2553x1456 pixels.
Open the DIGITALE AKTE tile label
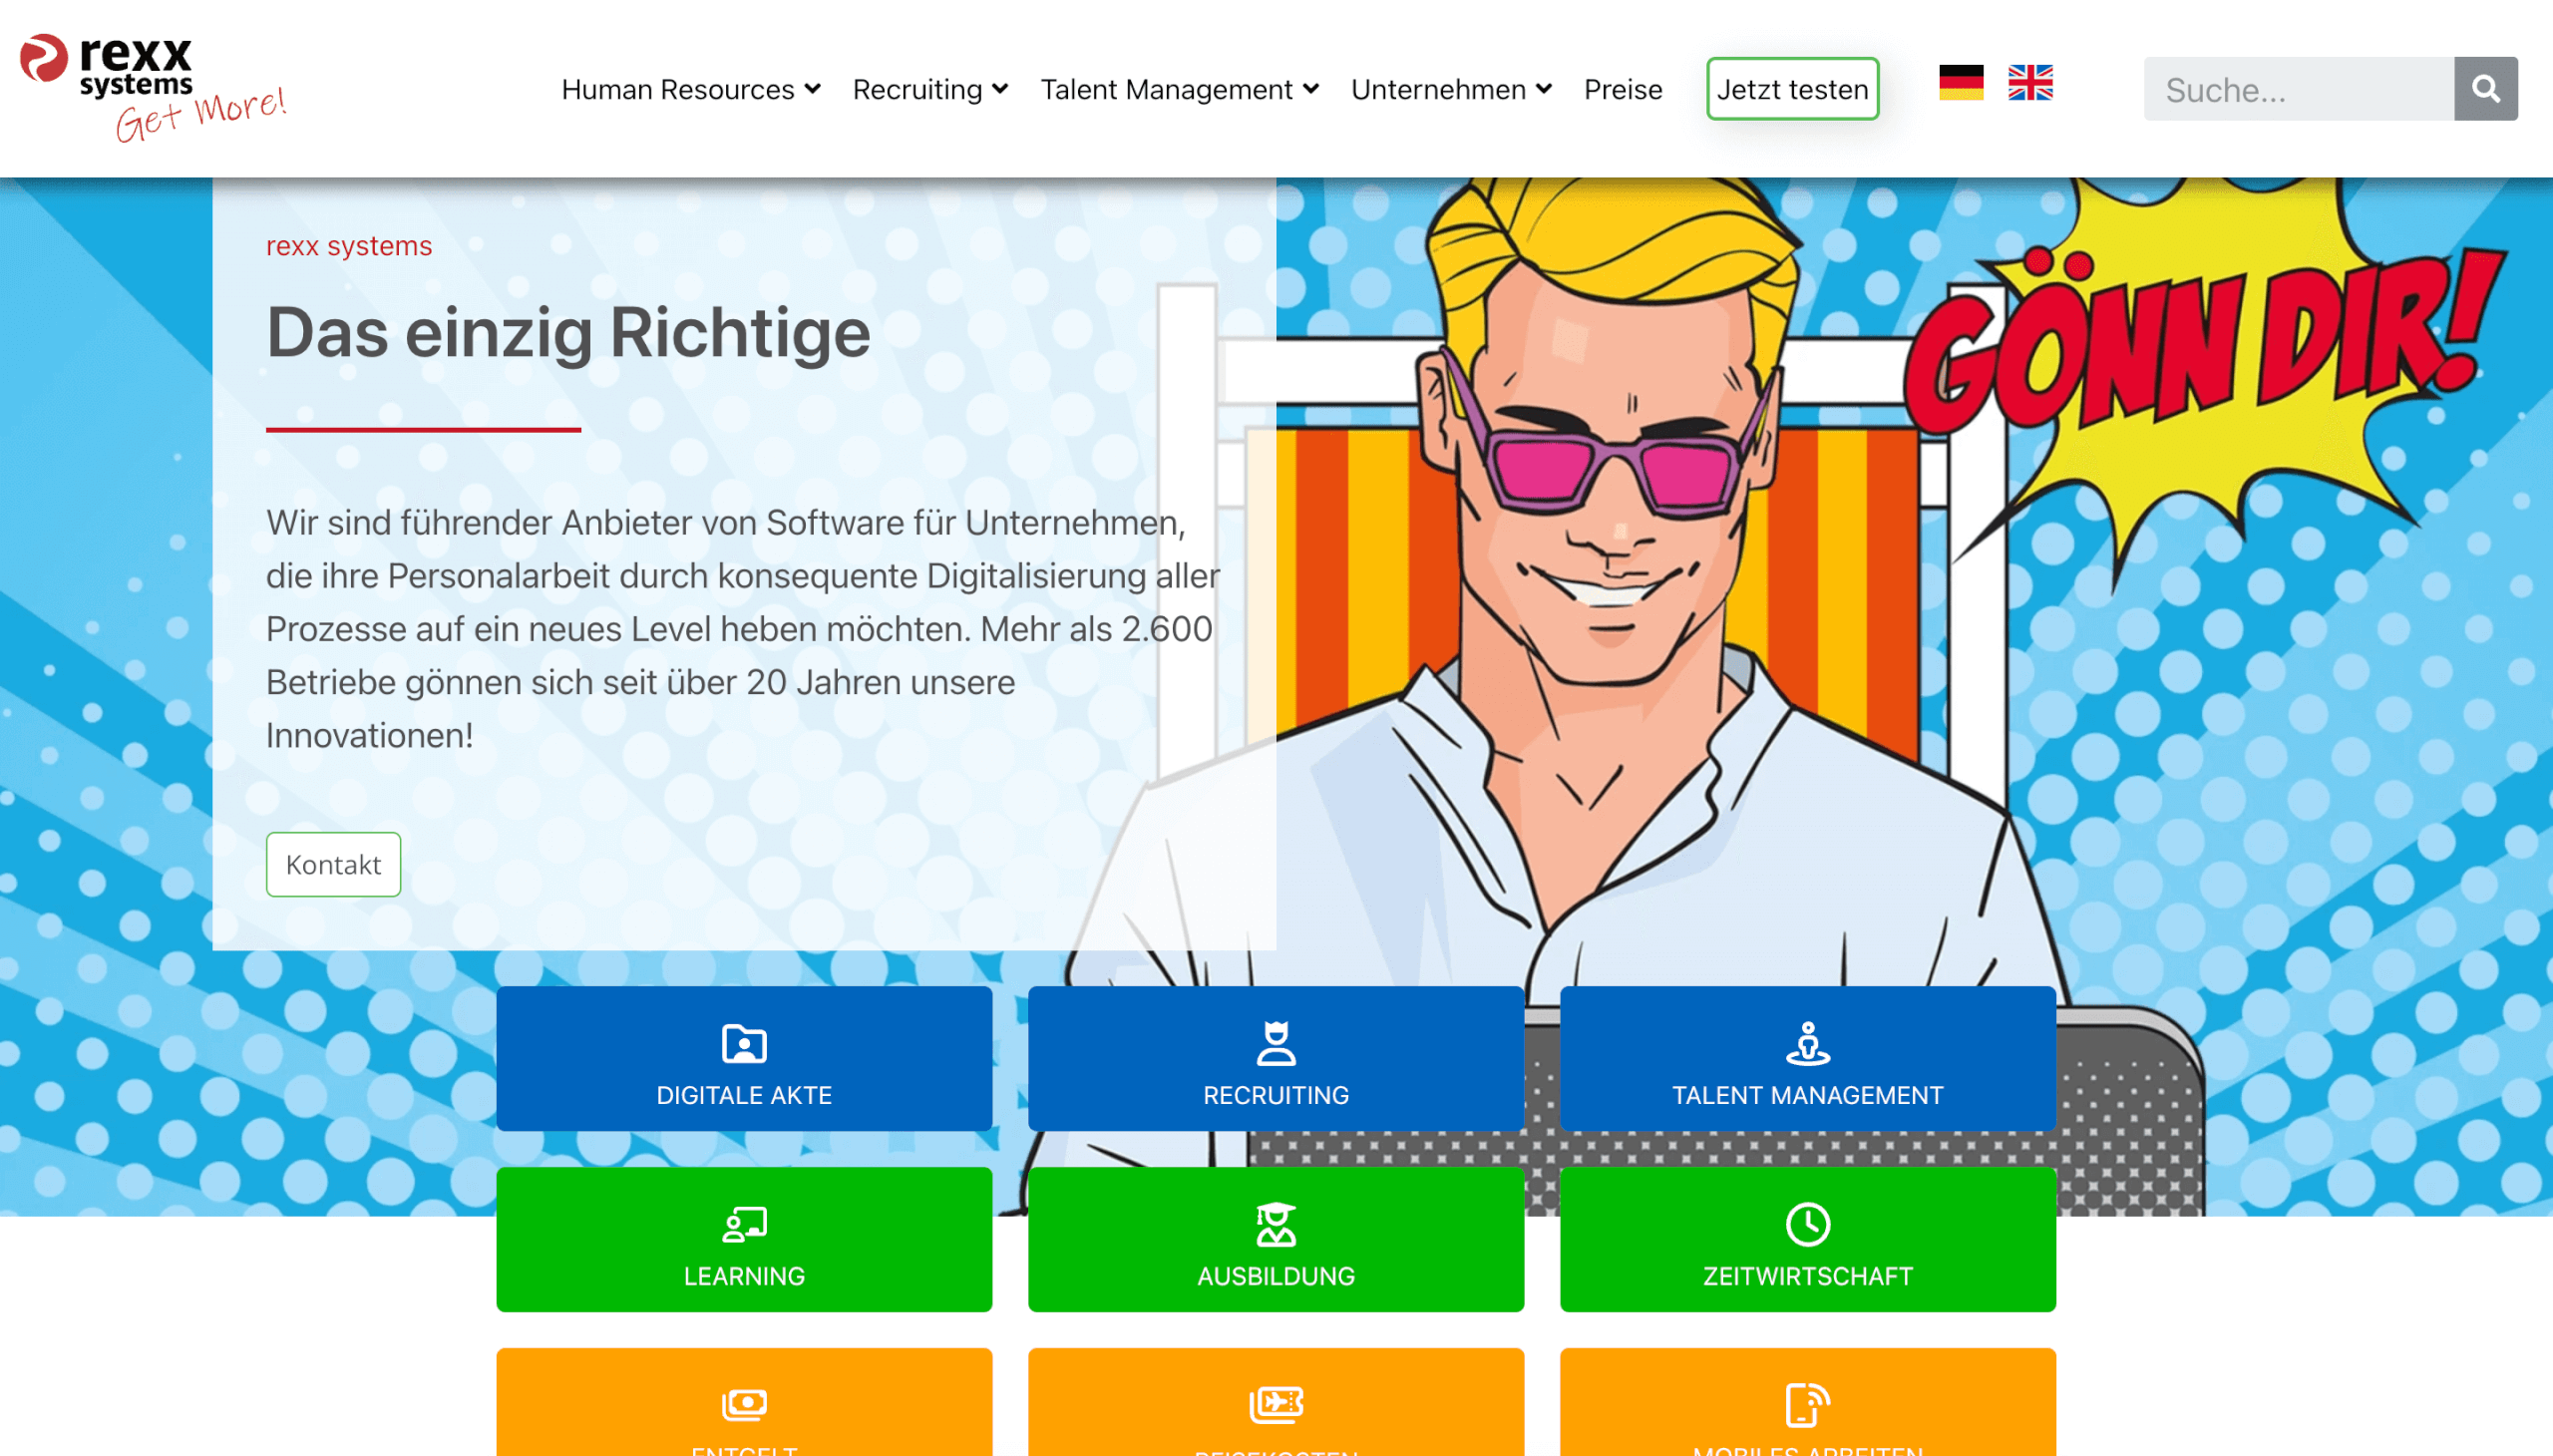pos(744,1095)
